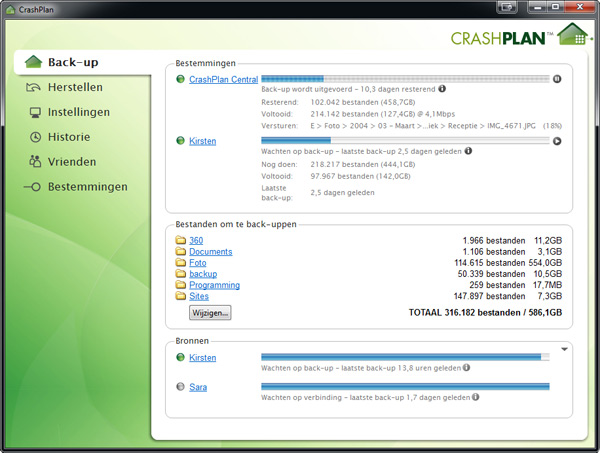Viewport: 600px width, 453px height.
Task: Click the Kirsten source progress bar
Action: point(405,357)
